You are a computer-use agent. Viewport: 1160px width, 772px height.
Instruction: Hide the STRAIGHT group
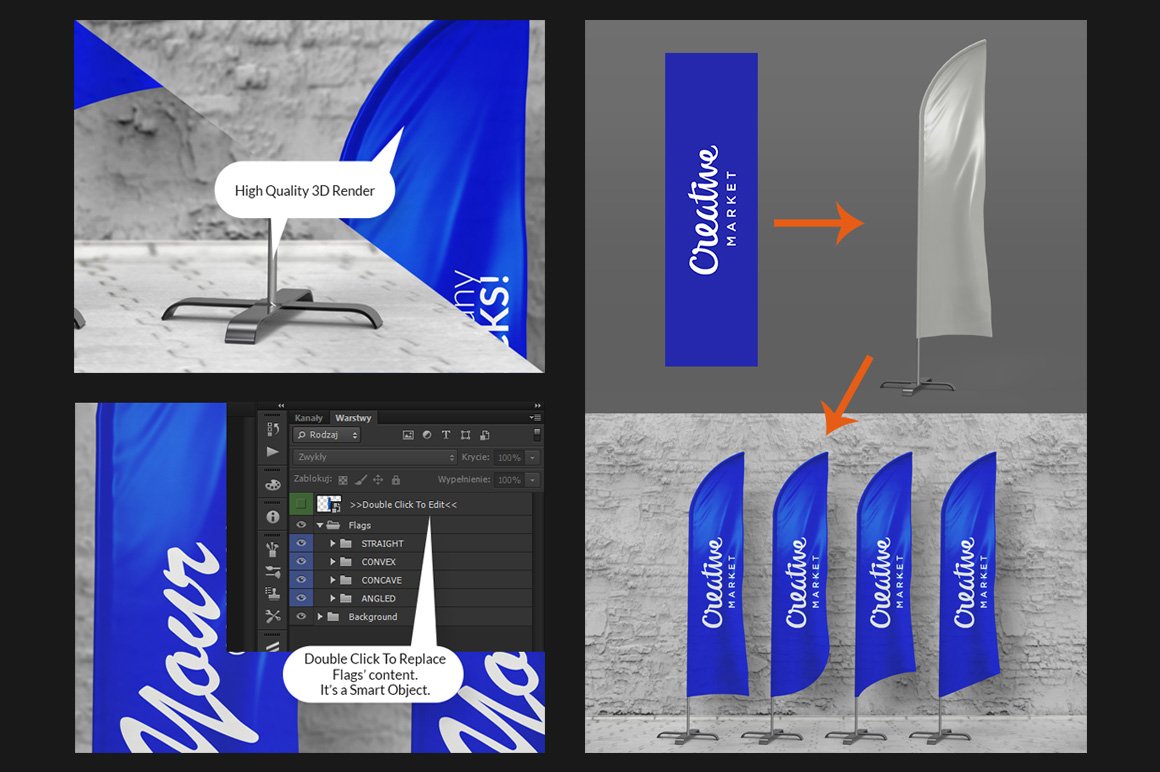301,543
